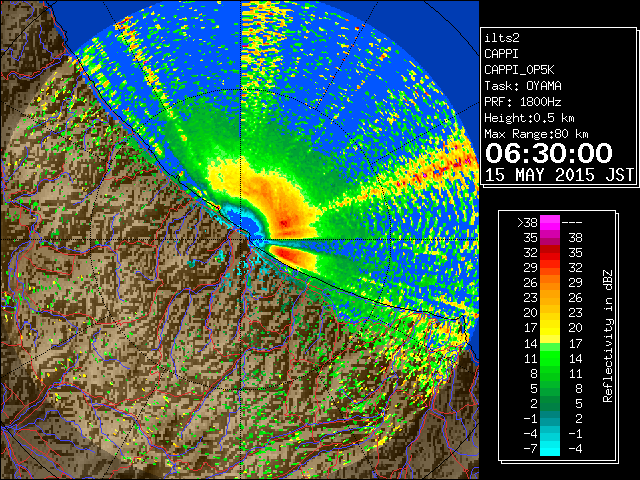Screen dimensions: 640x480
Task: Click the 'Height:0.5 km' entry
Action: coord(529,118)
